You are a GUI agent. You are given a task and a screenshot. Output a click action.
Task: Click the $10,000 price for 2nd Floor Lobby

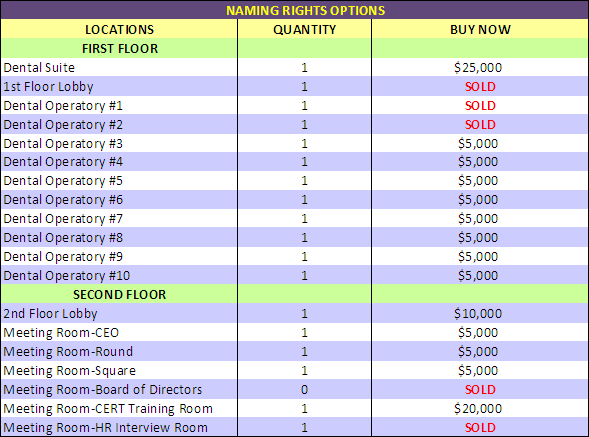(478, 313)
